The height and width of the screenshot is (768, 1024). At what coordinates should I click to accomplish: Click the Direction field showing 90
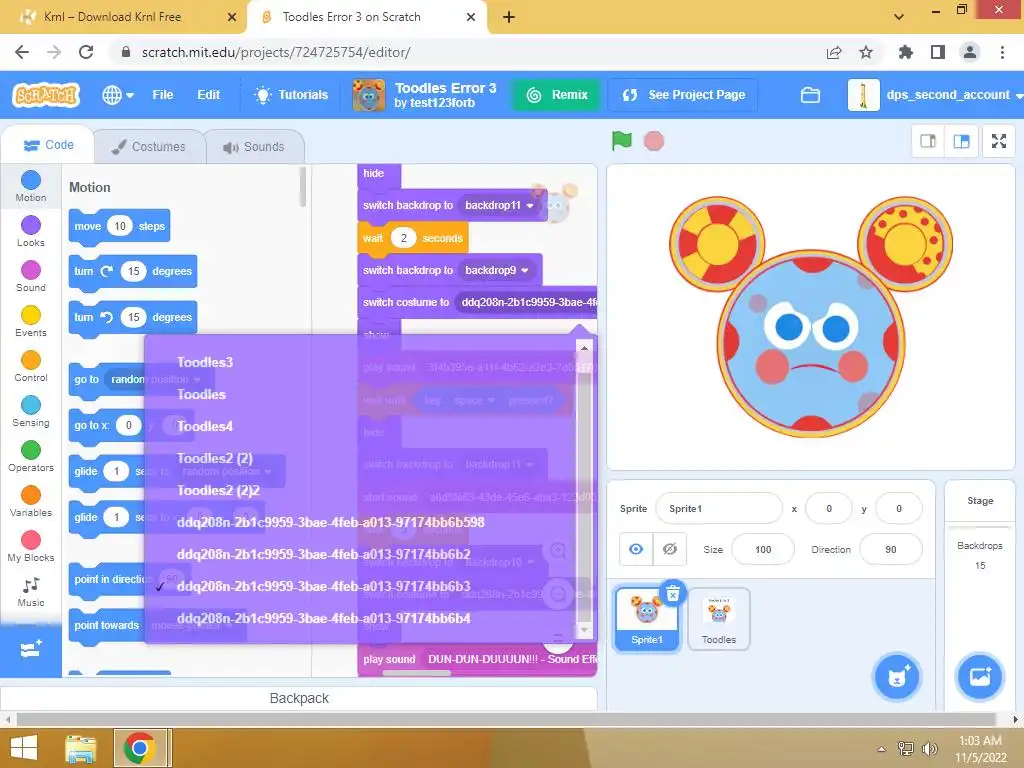click(x=891, y=550)
